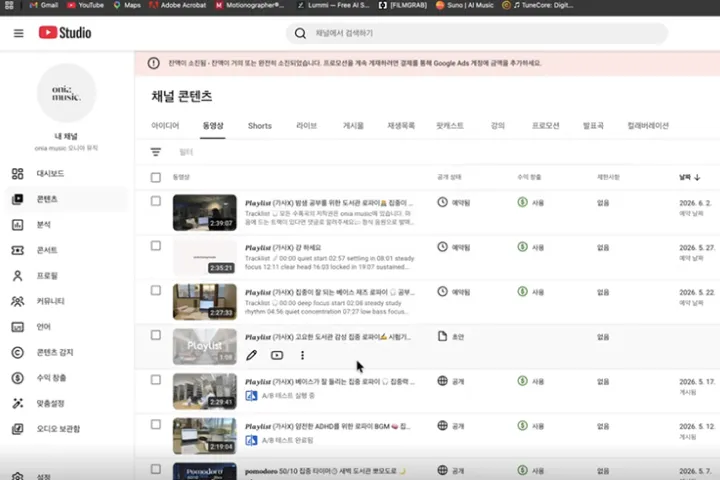
Task: Click monetization dollar icon on 2026. 5. 27. row
Action: 523,247
